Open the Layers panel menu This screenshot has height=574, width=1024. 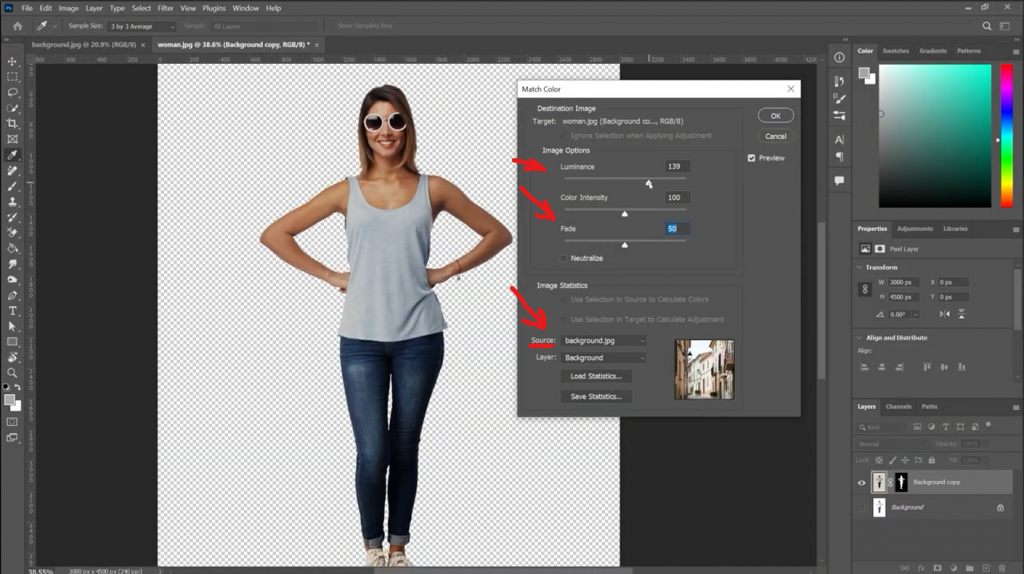[1016, 407]
